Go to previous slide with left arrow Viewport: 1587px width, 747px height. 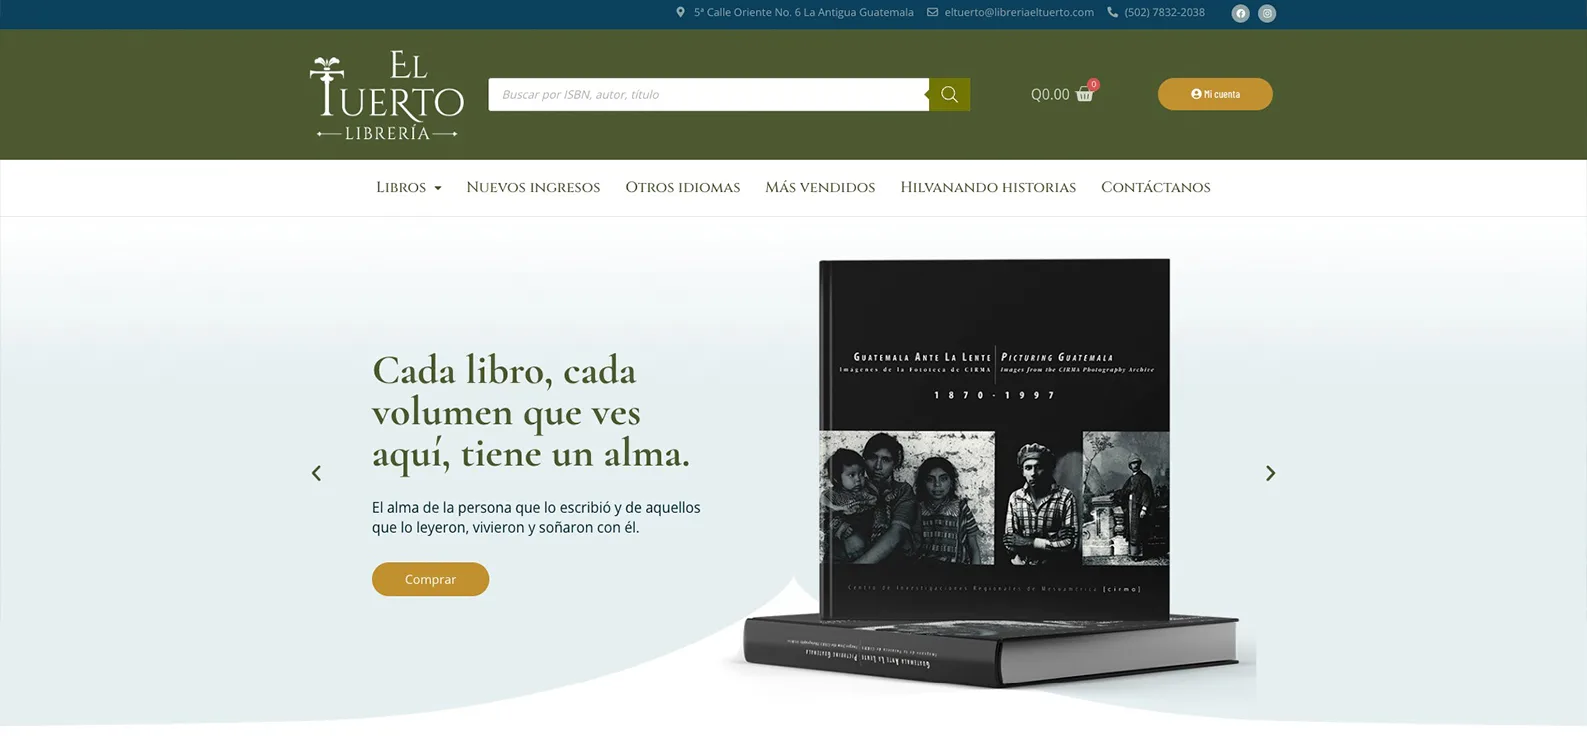pyautogui.click(x=316, y=473)
